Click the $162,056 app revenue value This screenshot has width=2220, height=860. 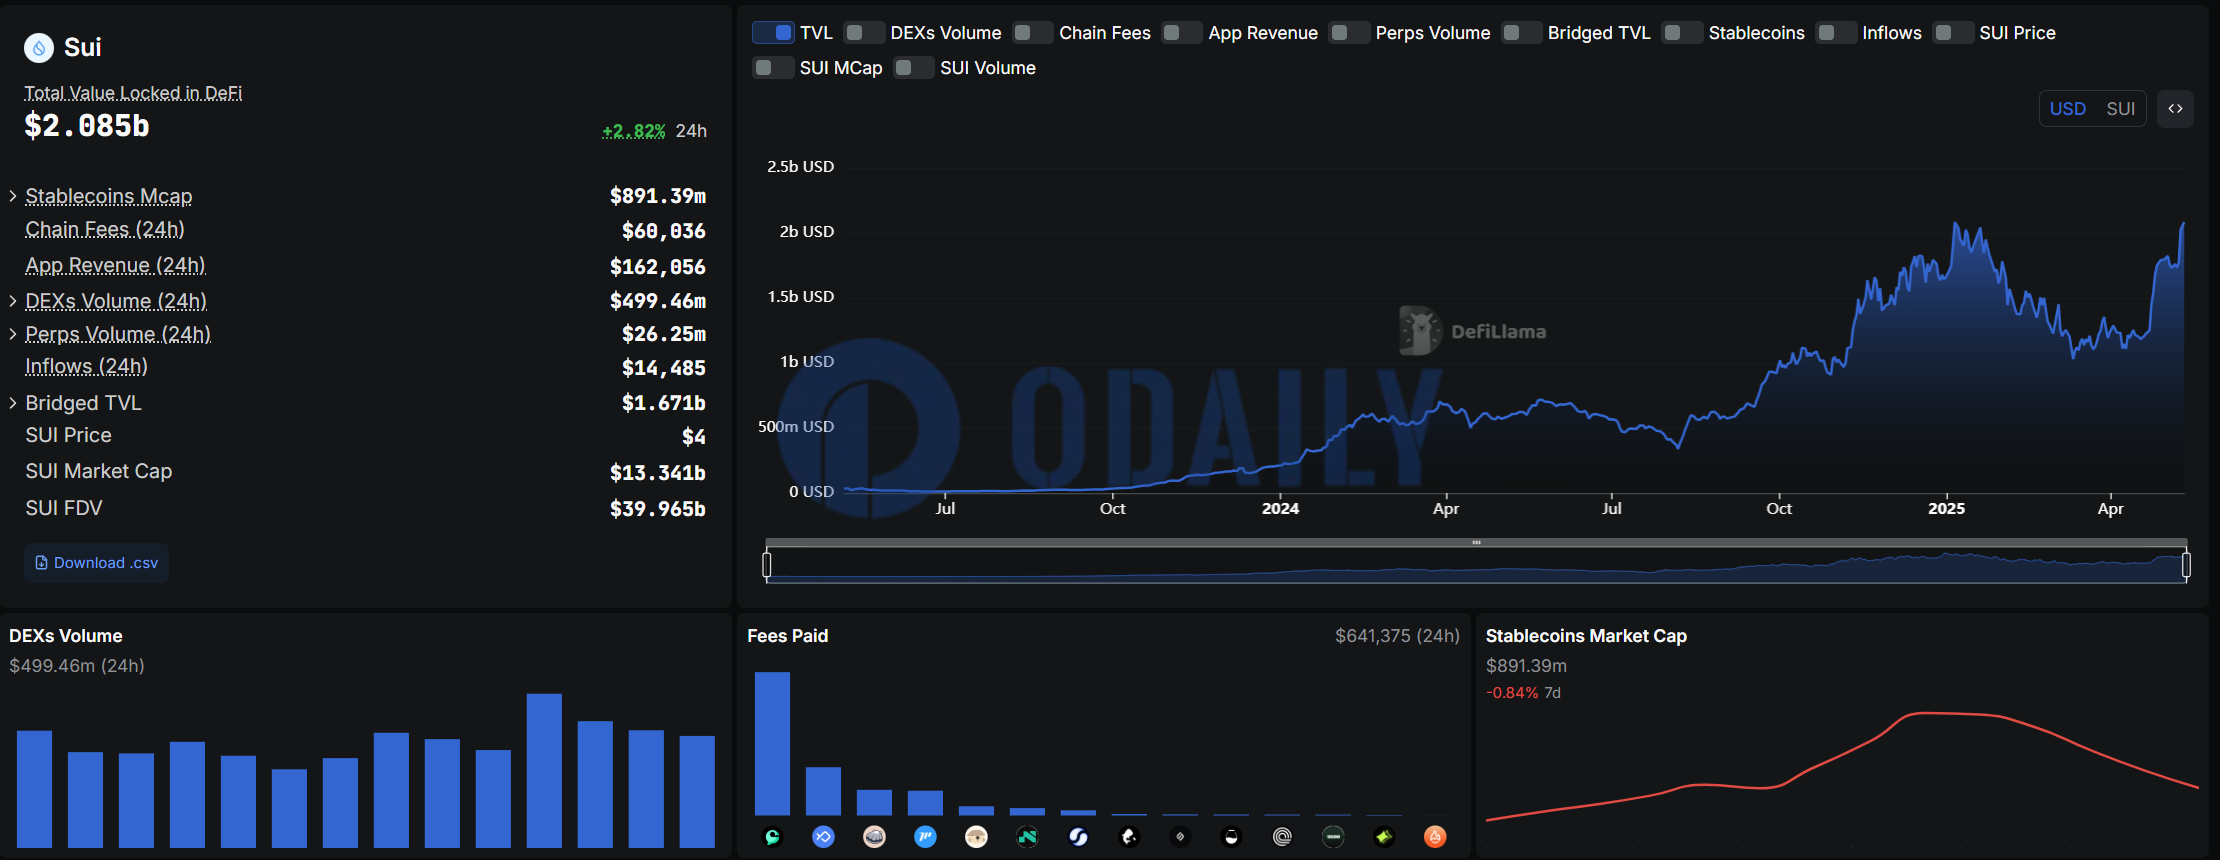(x=658, y=267)
